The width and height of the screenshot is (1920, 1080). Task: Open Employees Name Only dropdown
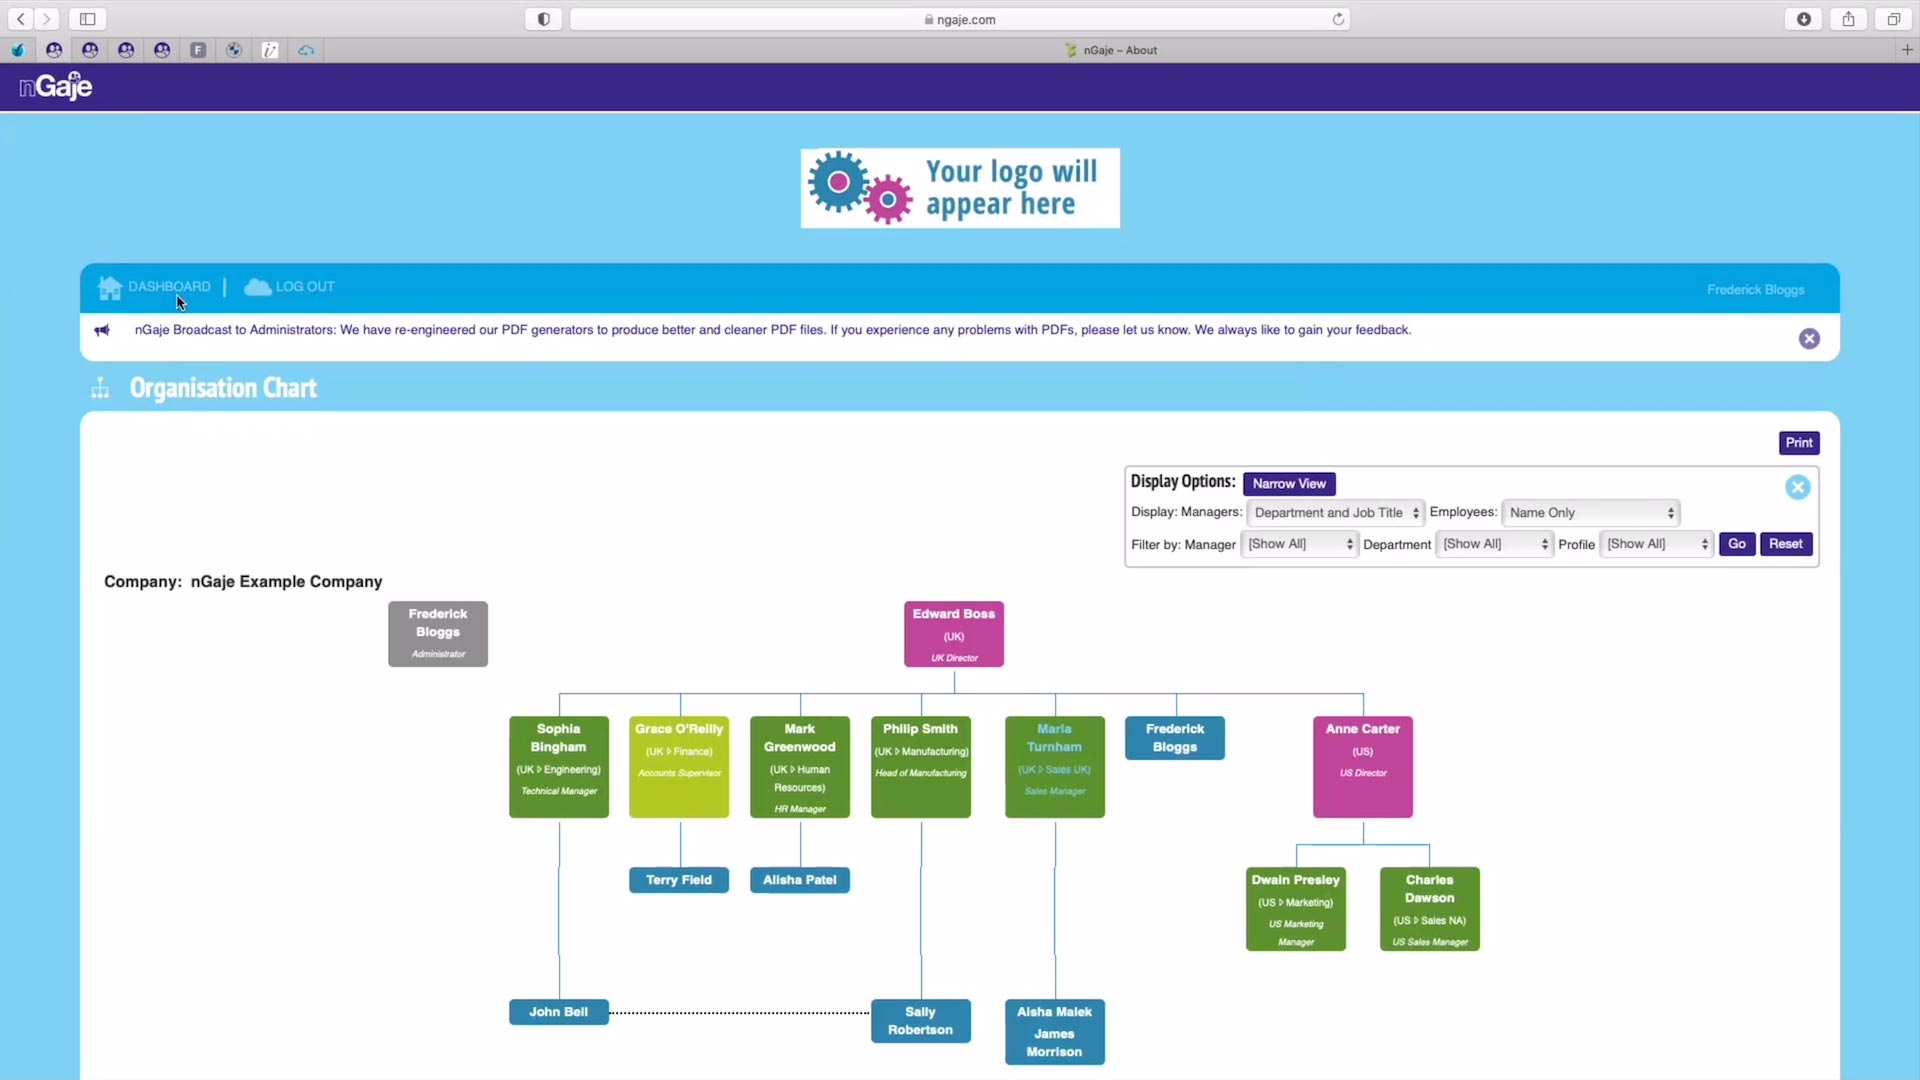[1590, 513]
